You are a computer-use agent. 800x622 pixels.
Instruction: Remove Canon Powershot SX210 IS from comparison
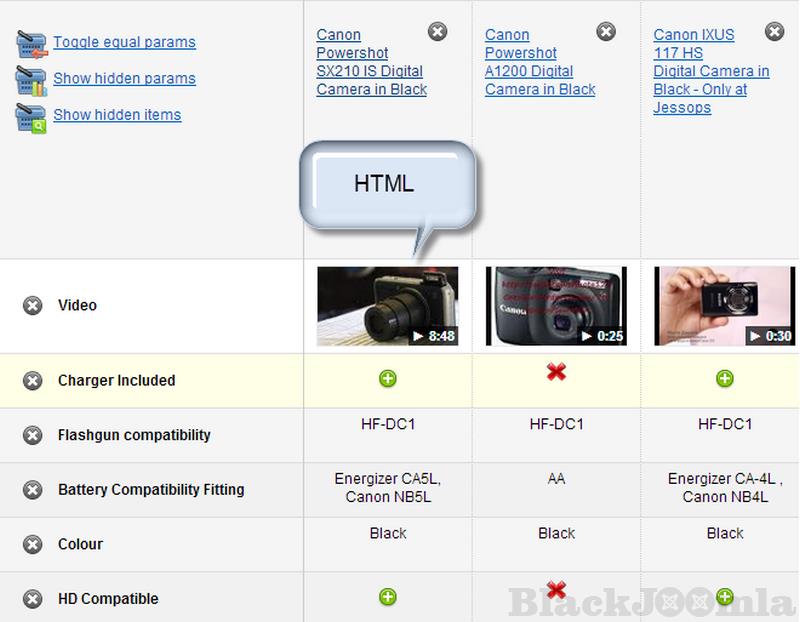coord(437,32)
